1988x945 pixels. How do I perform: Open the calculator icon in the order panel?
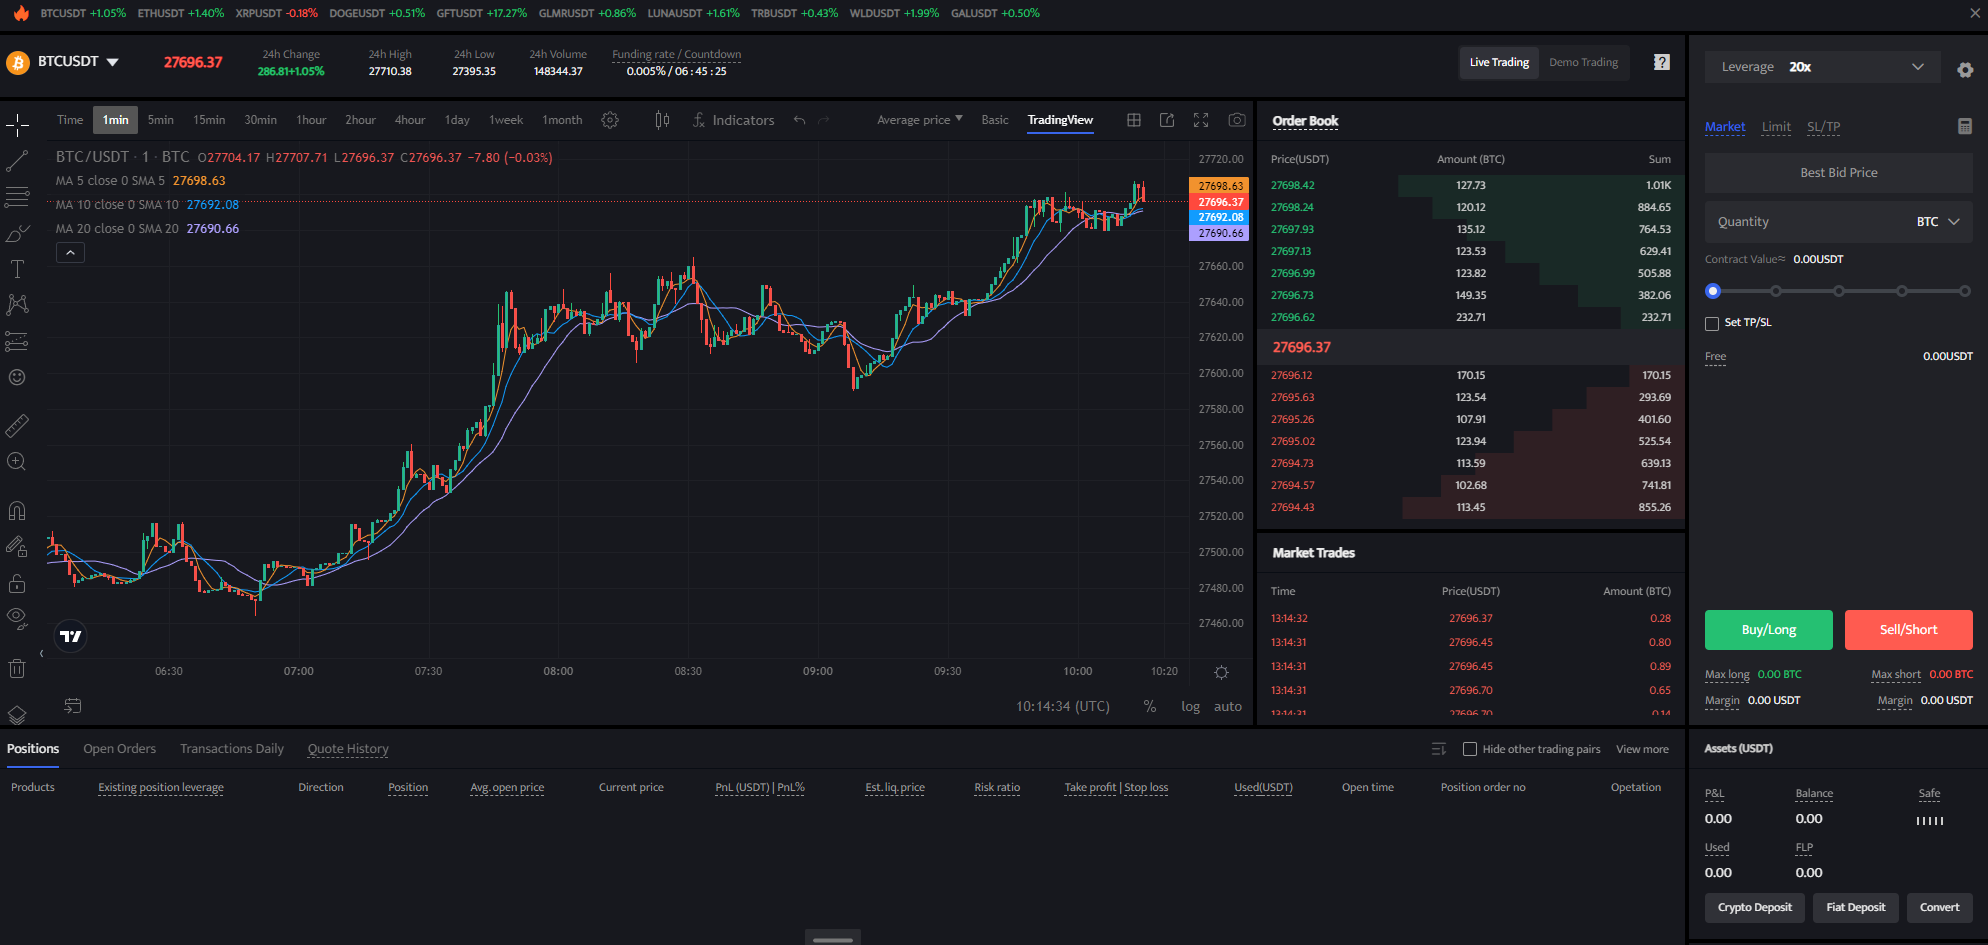[1965, 126]
